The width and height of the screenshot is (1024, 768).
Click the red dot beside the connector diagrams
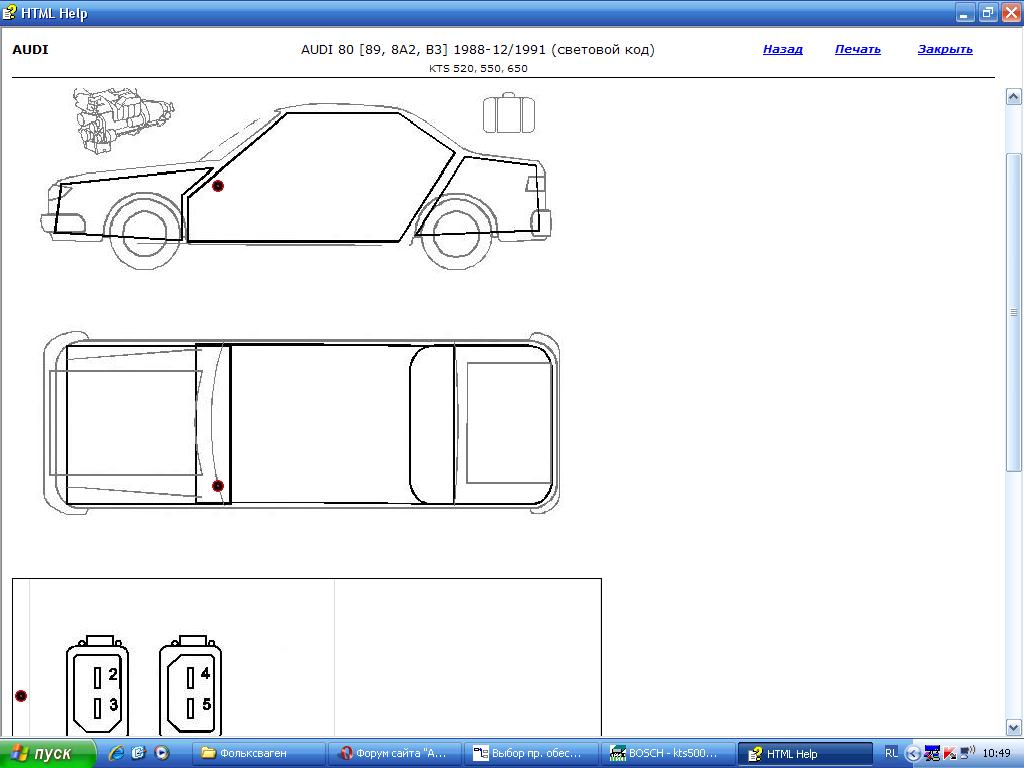(x=21, y=696)
